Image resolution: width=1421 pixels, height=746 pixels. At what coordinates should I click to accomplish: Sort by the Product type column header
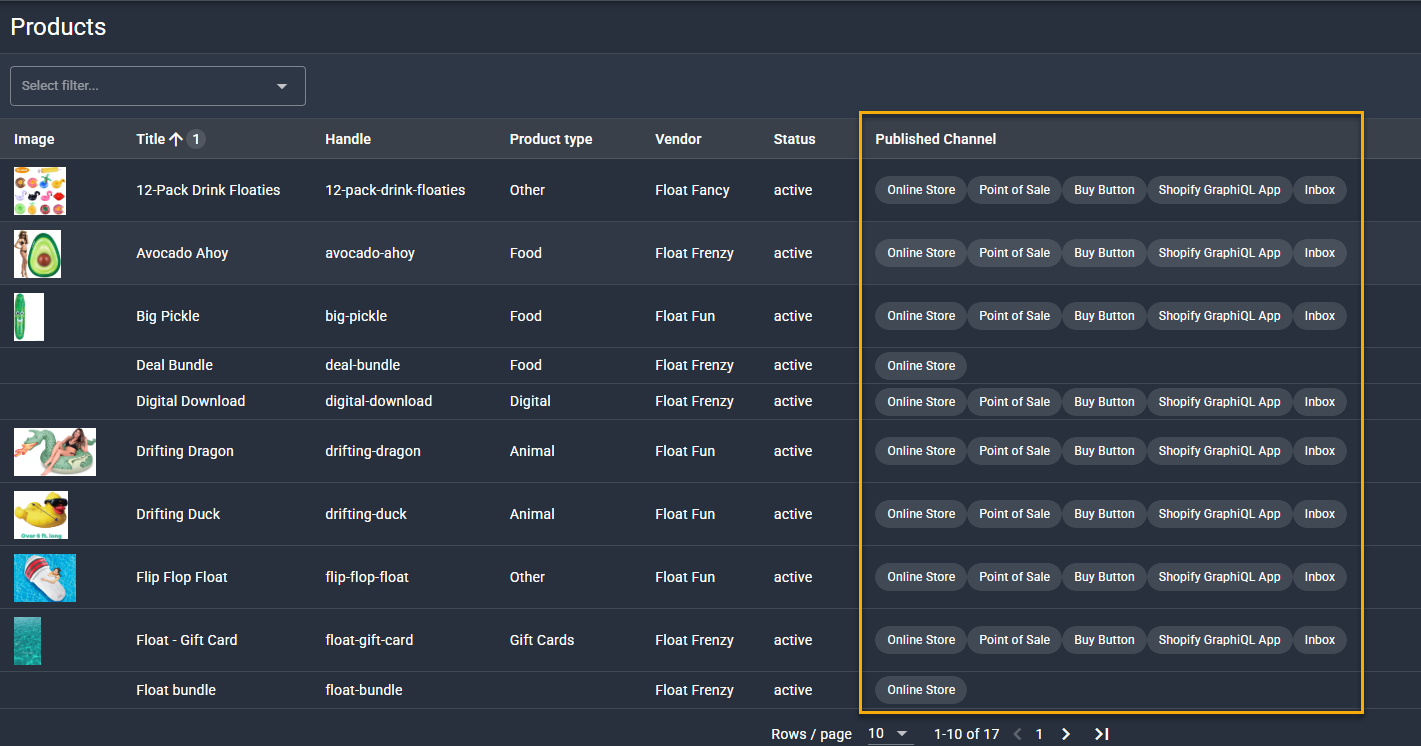[x=550, y=140]
